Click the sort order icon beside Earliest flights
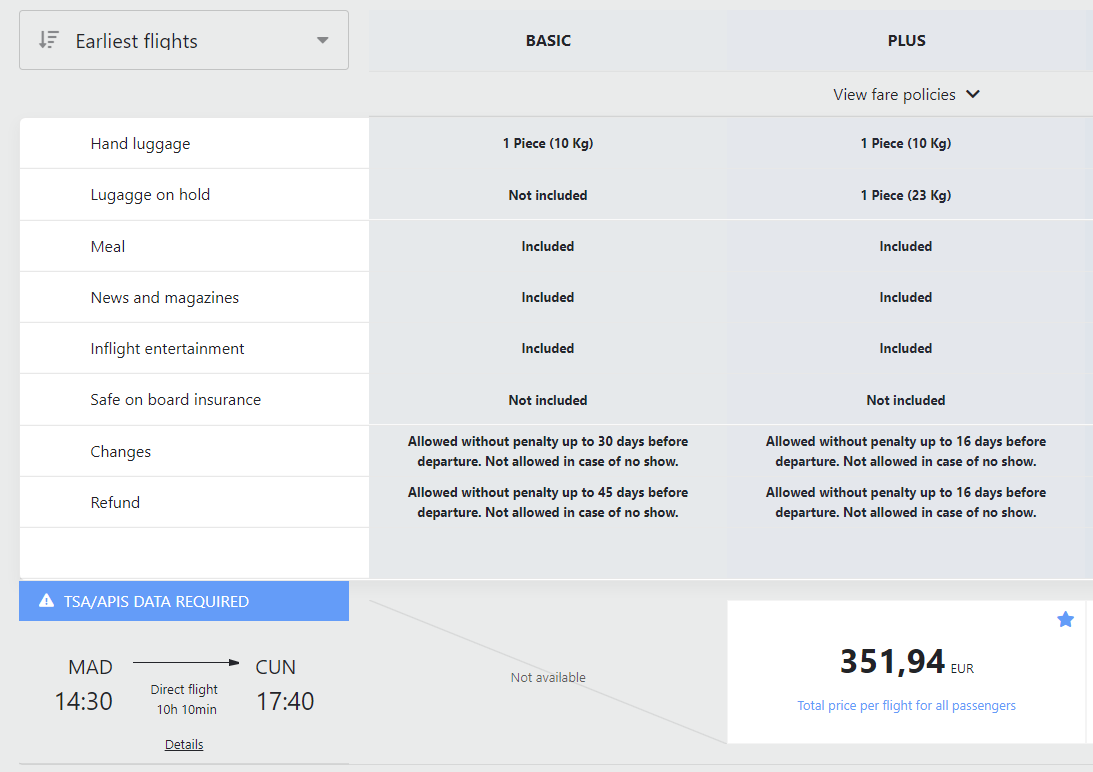 tap(49, 40)
